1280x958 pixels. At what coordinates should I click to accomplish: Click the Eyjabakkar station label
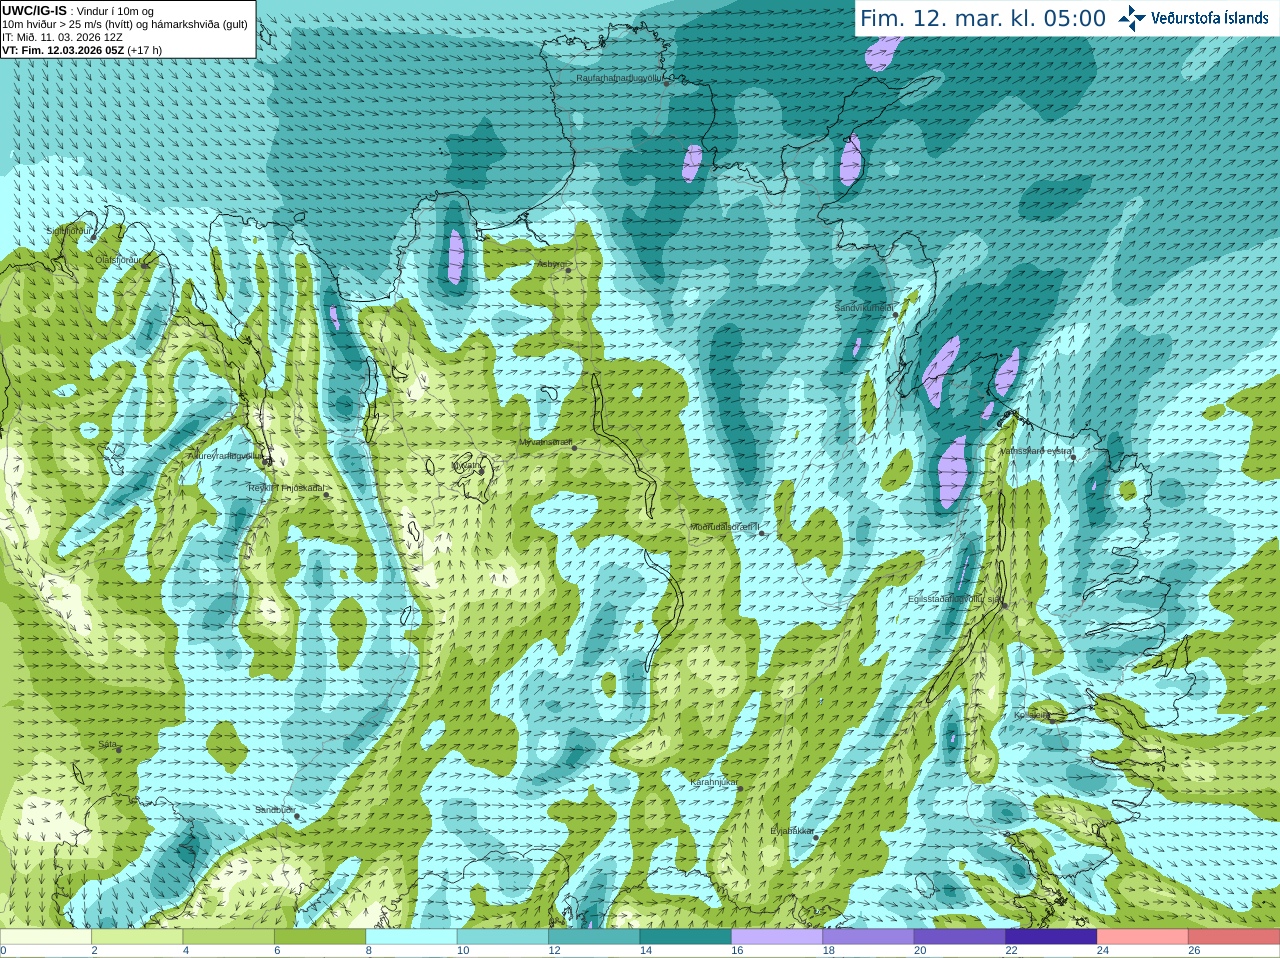click(792, 831)
